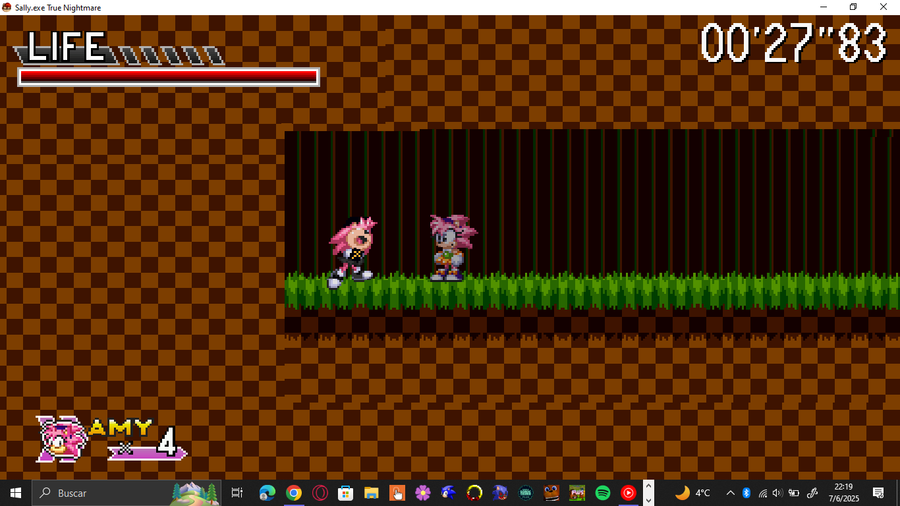Viewport: 900px width, 506px height.
Task: Open Task View from the taskbar
Action: [236, 493]
